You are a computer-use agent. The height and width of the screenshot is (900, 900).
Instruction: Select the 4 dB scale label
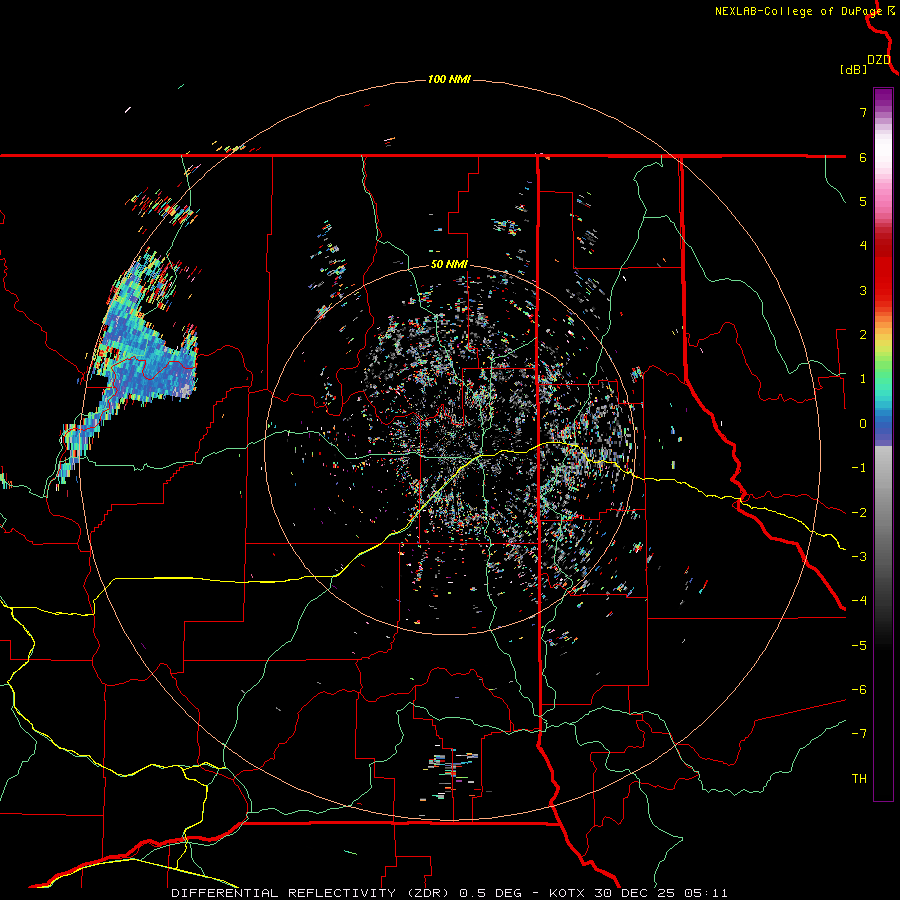tap(863, 246)
